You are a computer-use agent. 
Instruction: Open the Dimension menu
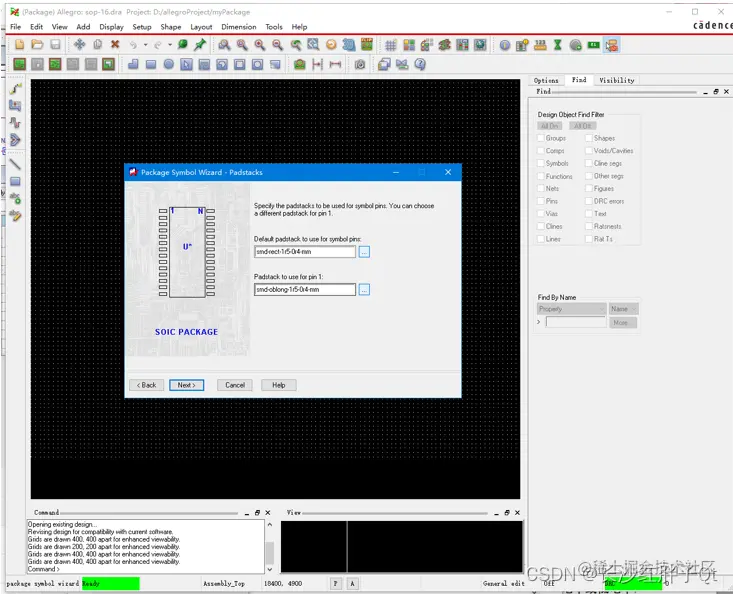click(238, 27)
